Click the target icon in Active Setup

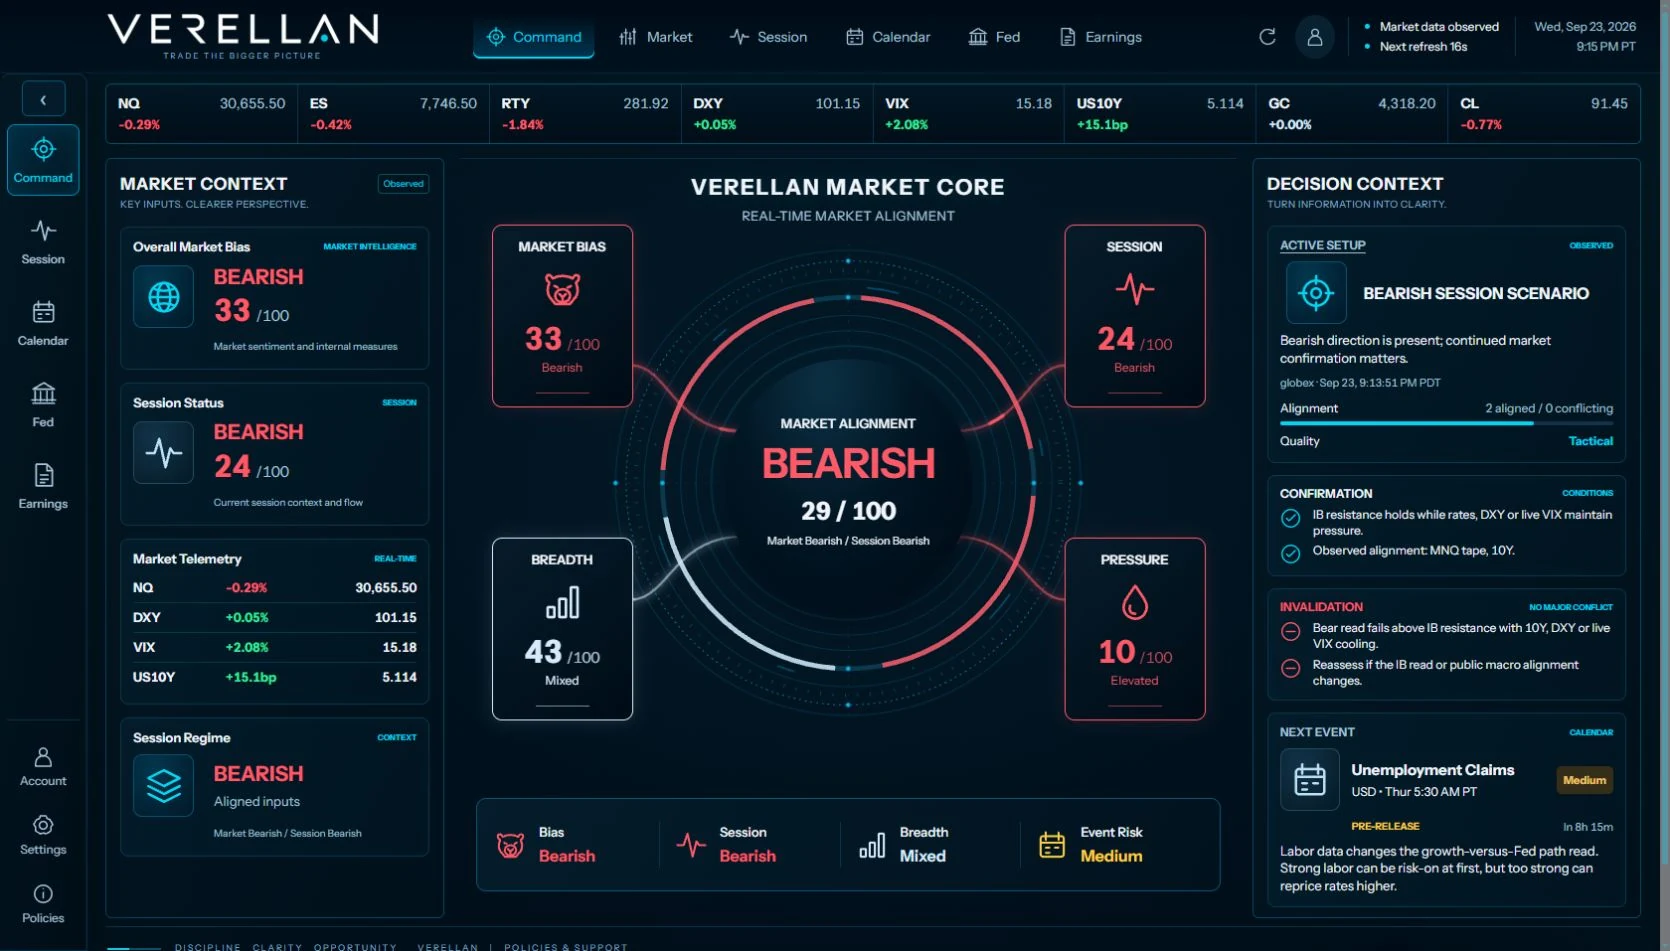(1316, 293)
